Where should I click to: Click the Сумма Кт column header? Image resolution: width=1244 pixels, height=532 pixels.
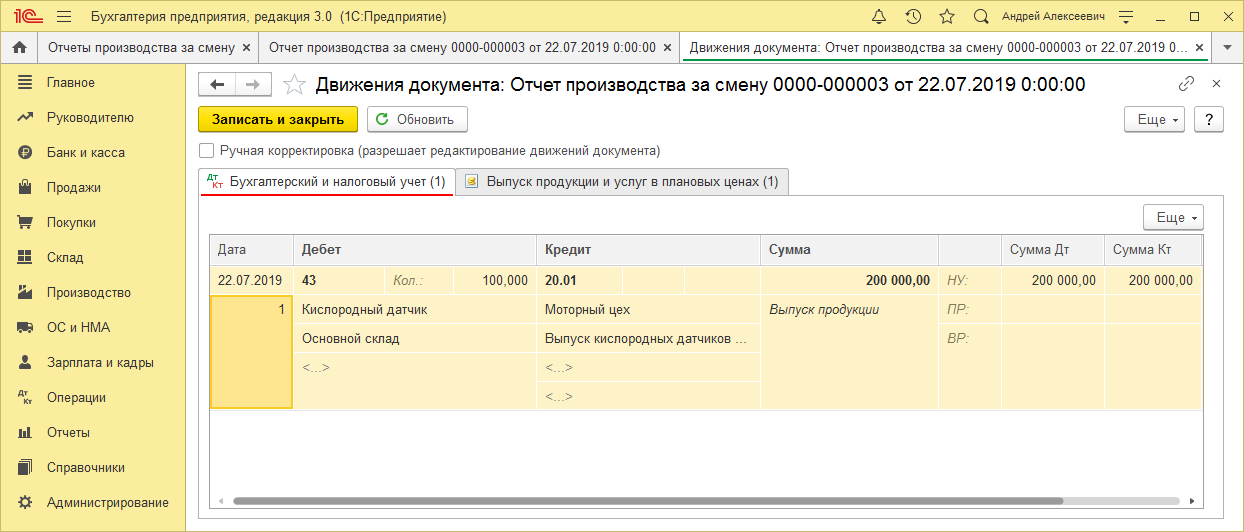tap(1152, 249)
